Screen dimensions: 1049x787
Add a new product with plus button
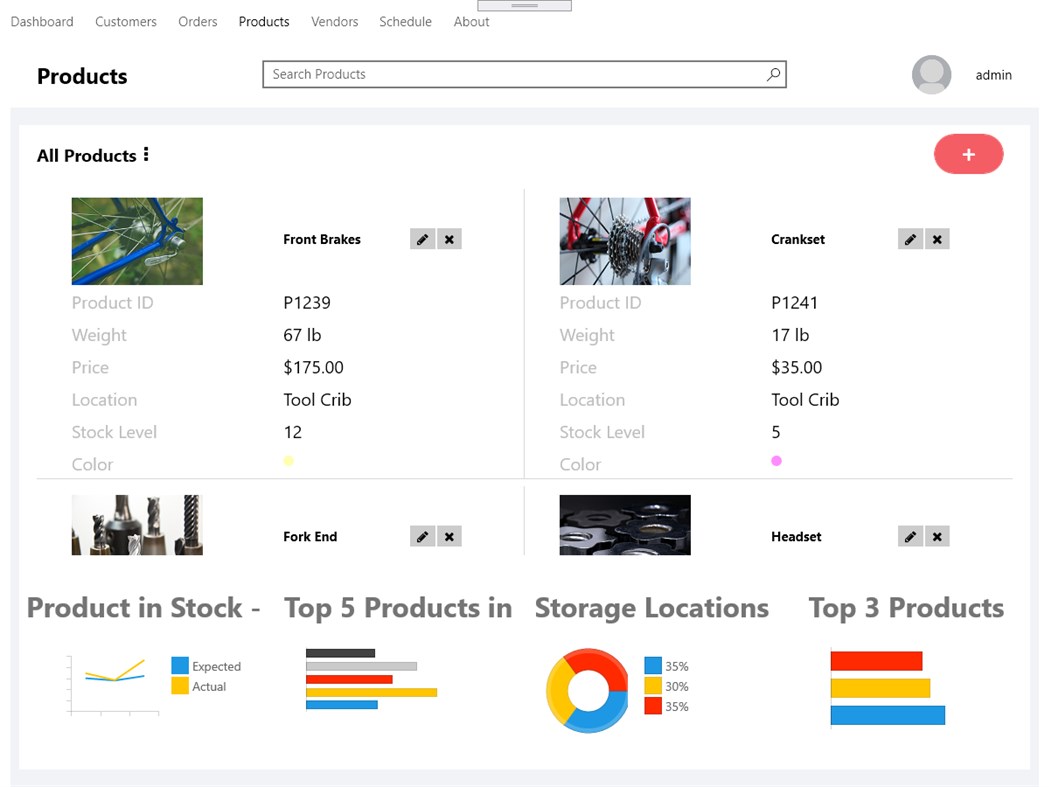click(968, 154)
